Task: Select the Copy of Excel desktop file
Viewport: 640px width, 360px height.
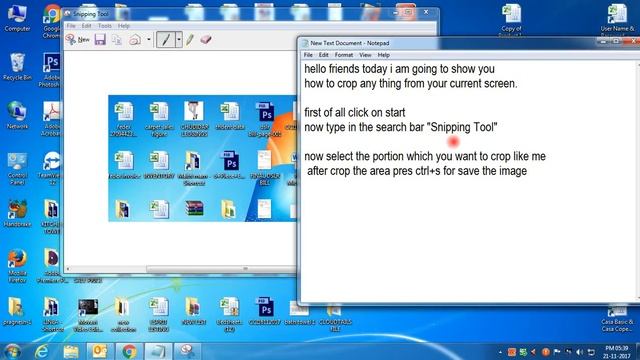Action: [x=511, y=20]
